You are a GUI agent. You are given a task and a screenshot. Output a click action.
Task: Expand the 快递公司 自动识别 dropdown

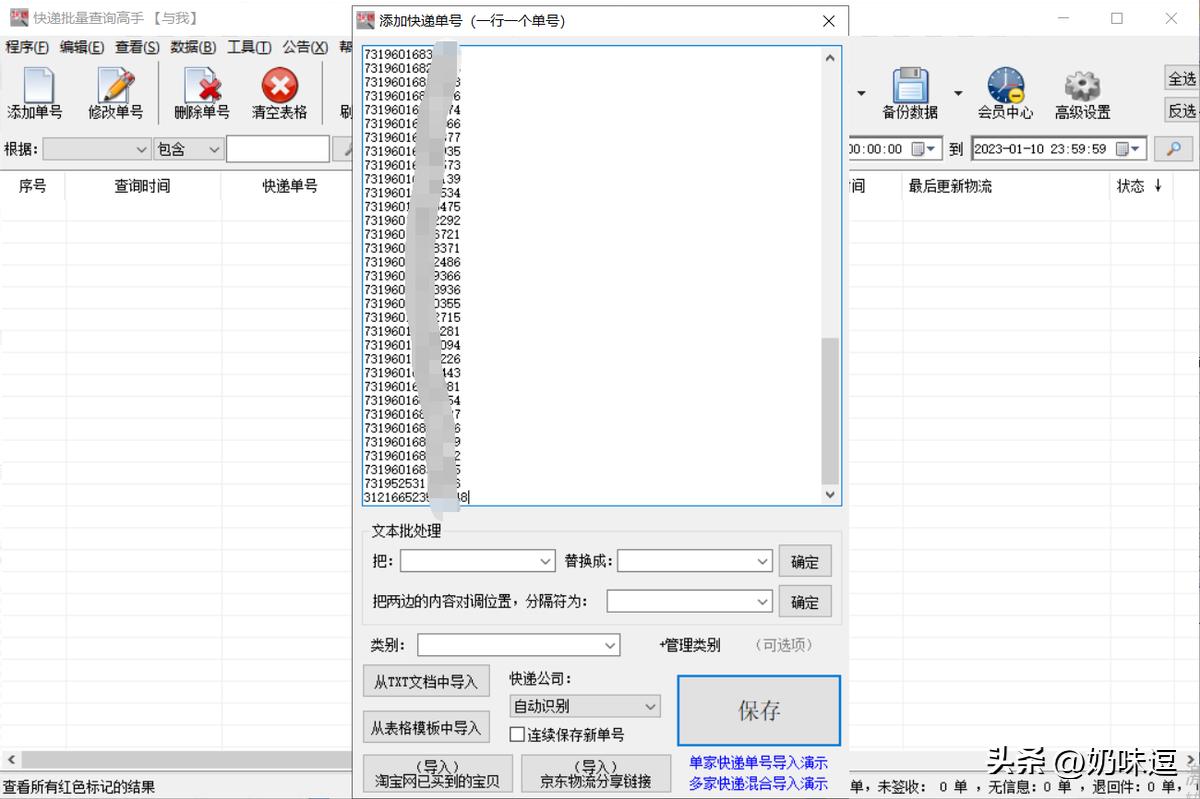click(x=650, y=706)
